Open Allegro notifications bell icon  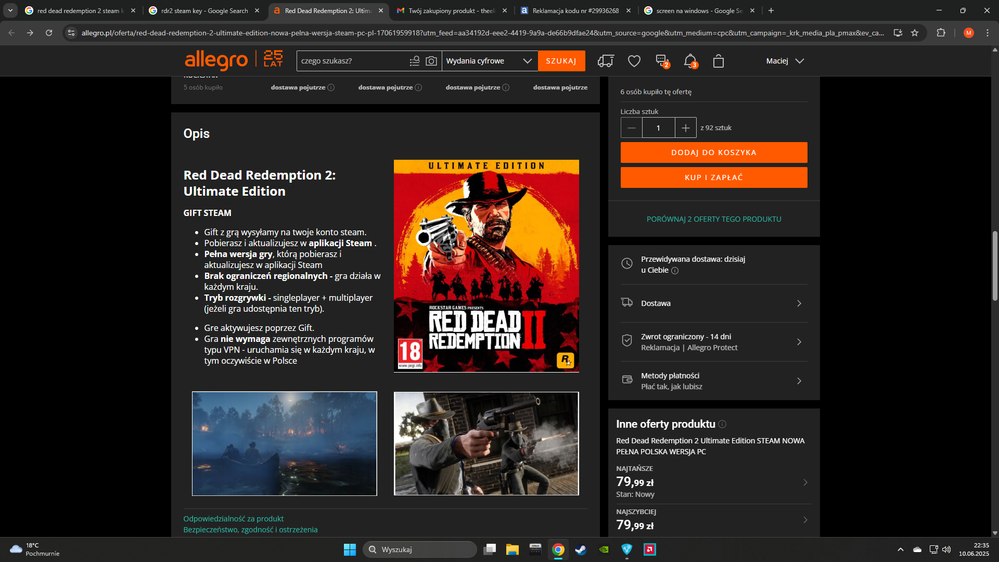[x=690, y=61]
